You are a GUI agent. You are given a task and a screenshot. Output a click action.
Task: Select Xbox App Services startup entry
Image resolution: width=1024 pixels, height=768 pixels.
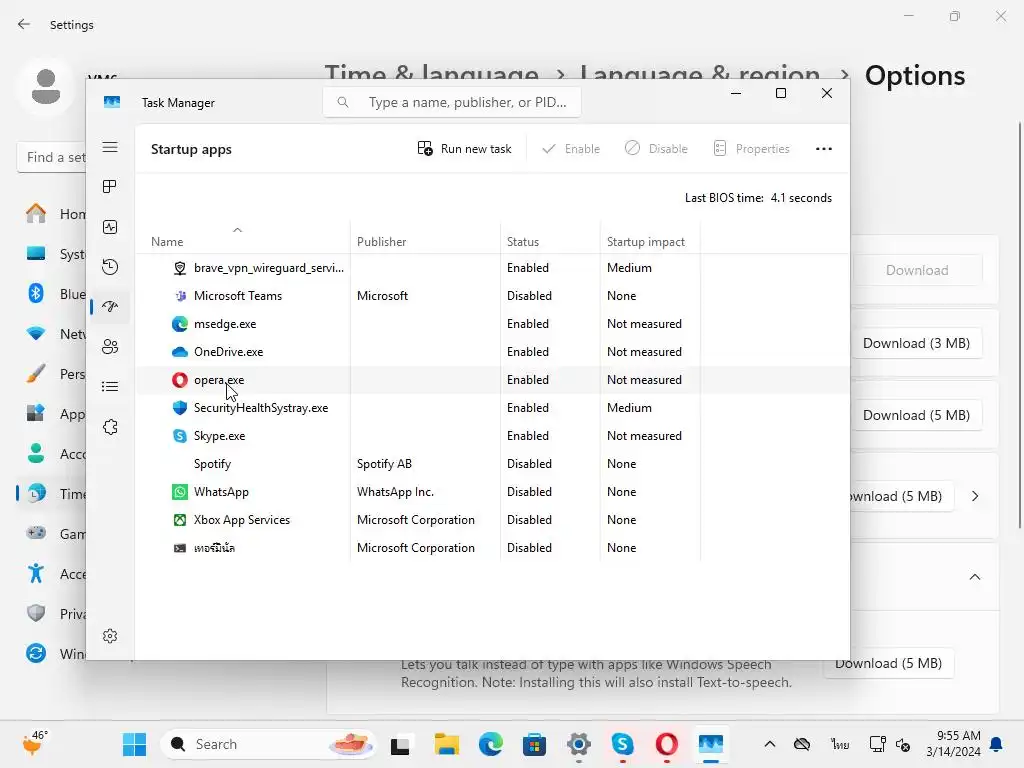492,520
